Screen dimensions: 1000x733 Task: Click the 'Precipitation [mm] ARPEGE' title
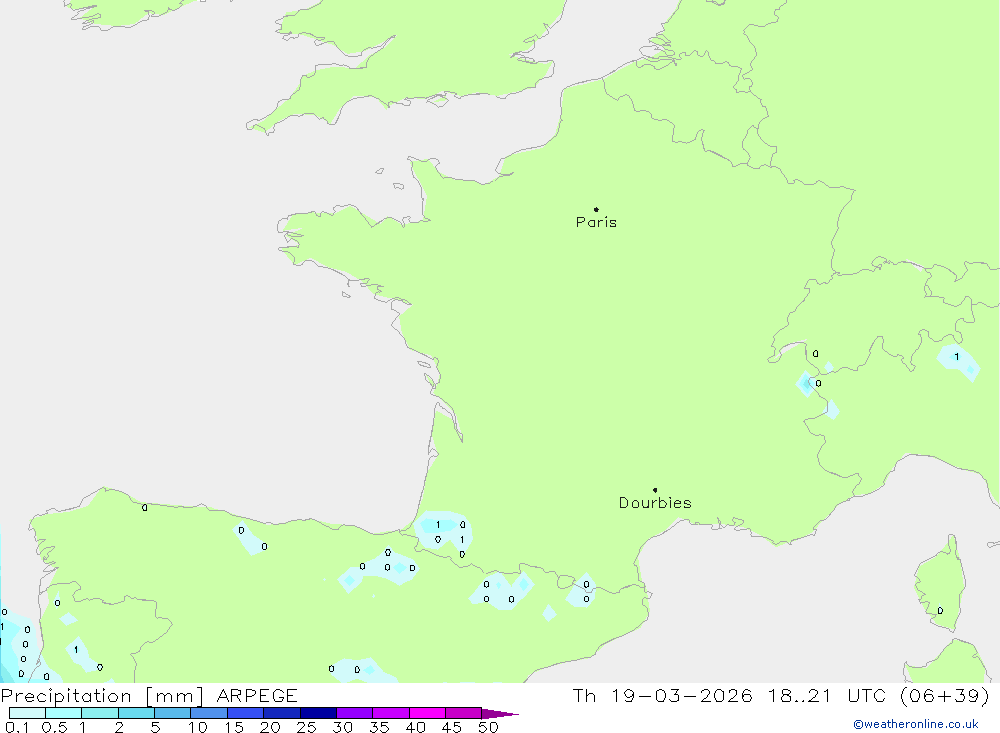(149, 695)
